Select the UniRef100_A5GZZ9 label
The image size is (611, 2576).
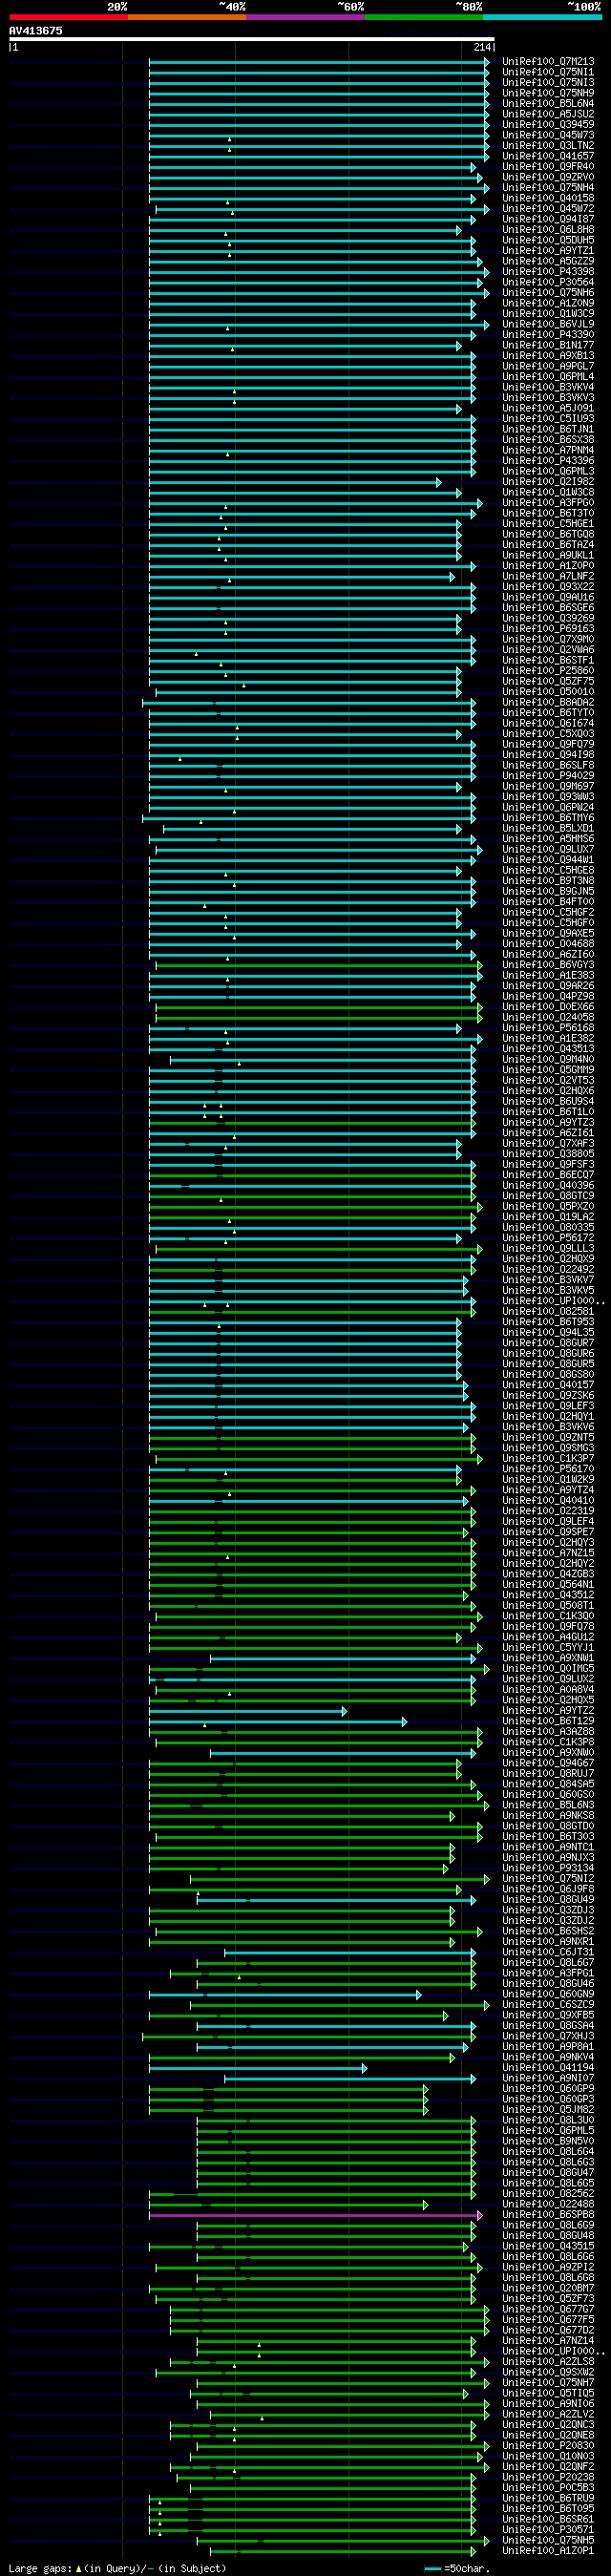(x=548, y=261)
